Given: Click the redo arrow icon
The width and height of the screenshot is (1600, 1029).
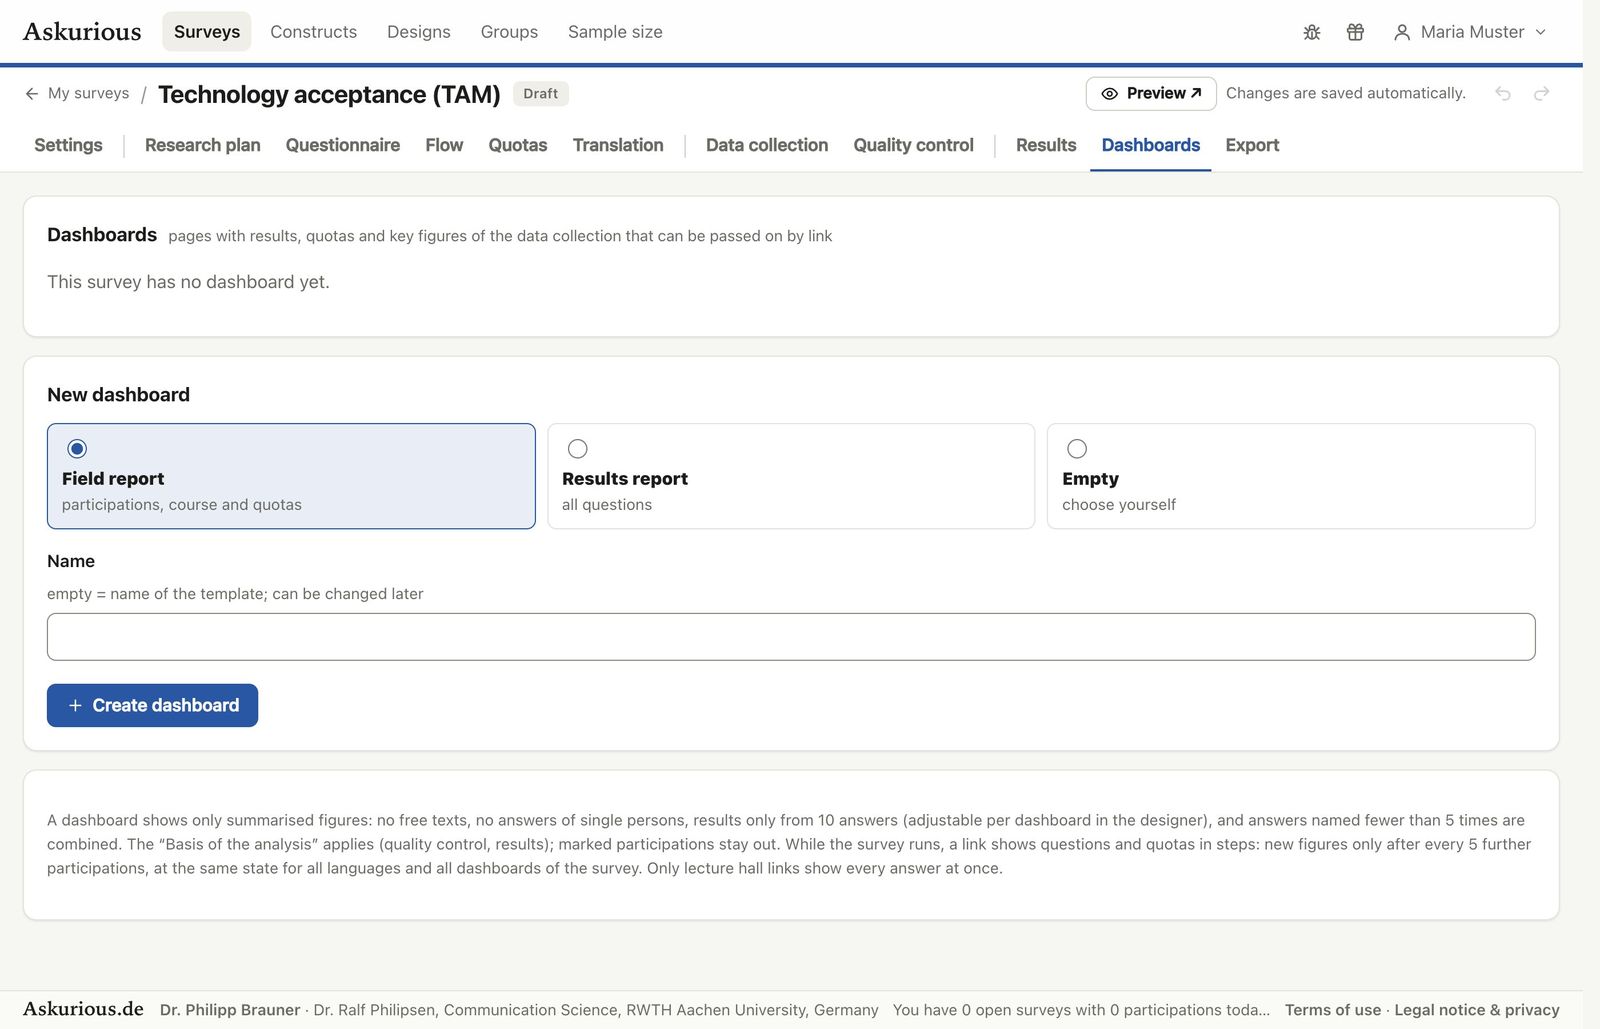Looking at the screenshot, I should [1542, 93].
